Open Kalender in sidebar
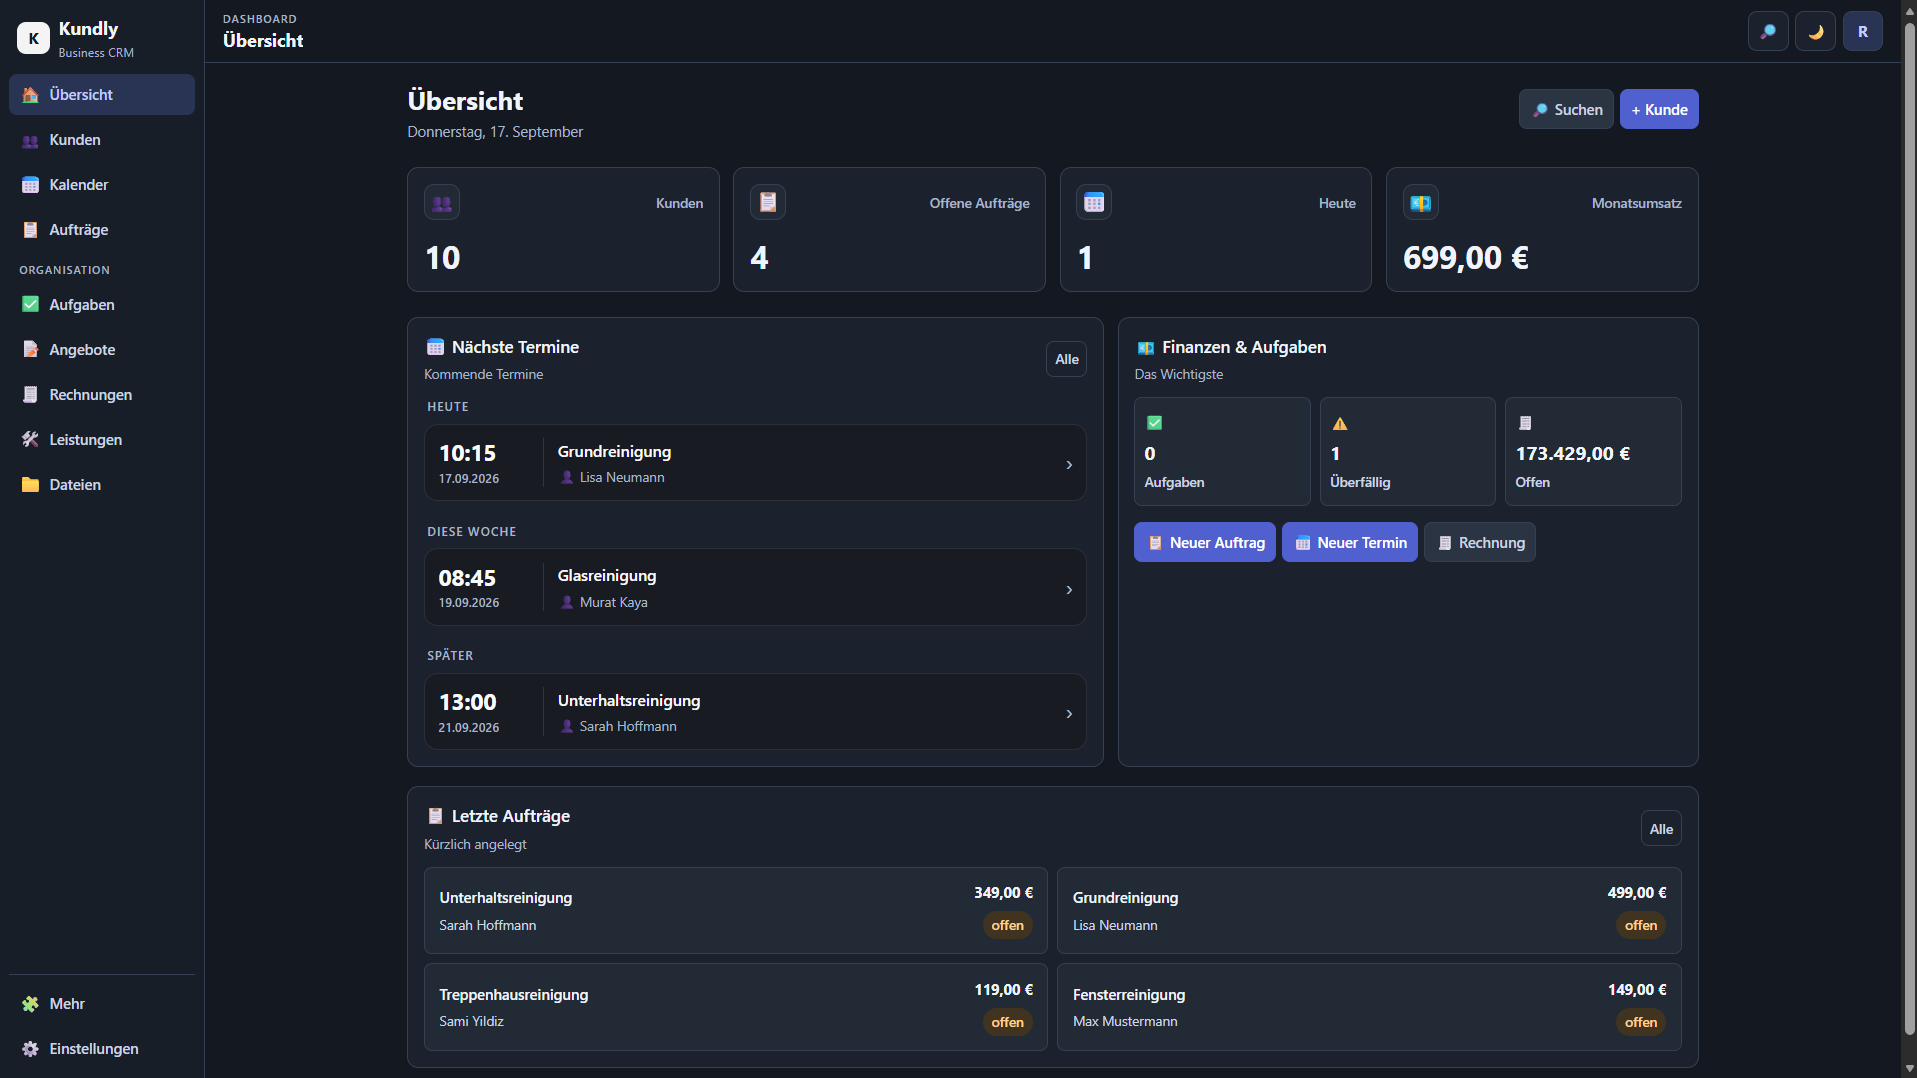Screen dimensions: 1917x1078 coord(102,185)
